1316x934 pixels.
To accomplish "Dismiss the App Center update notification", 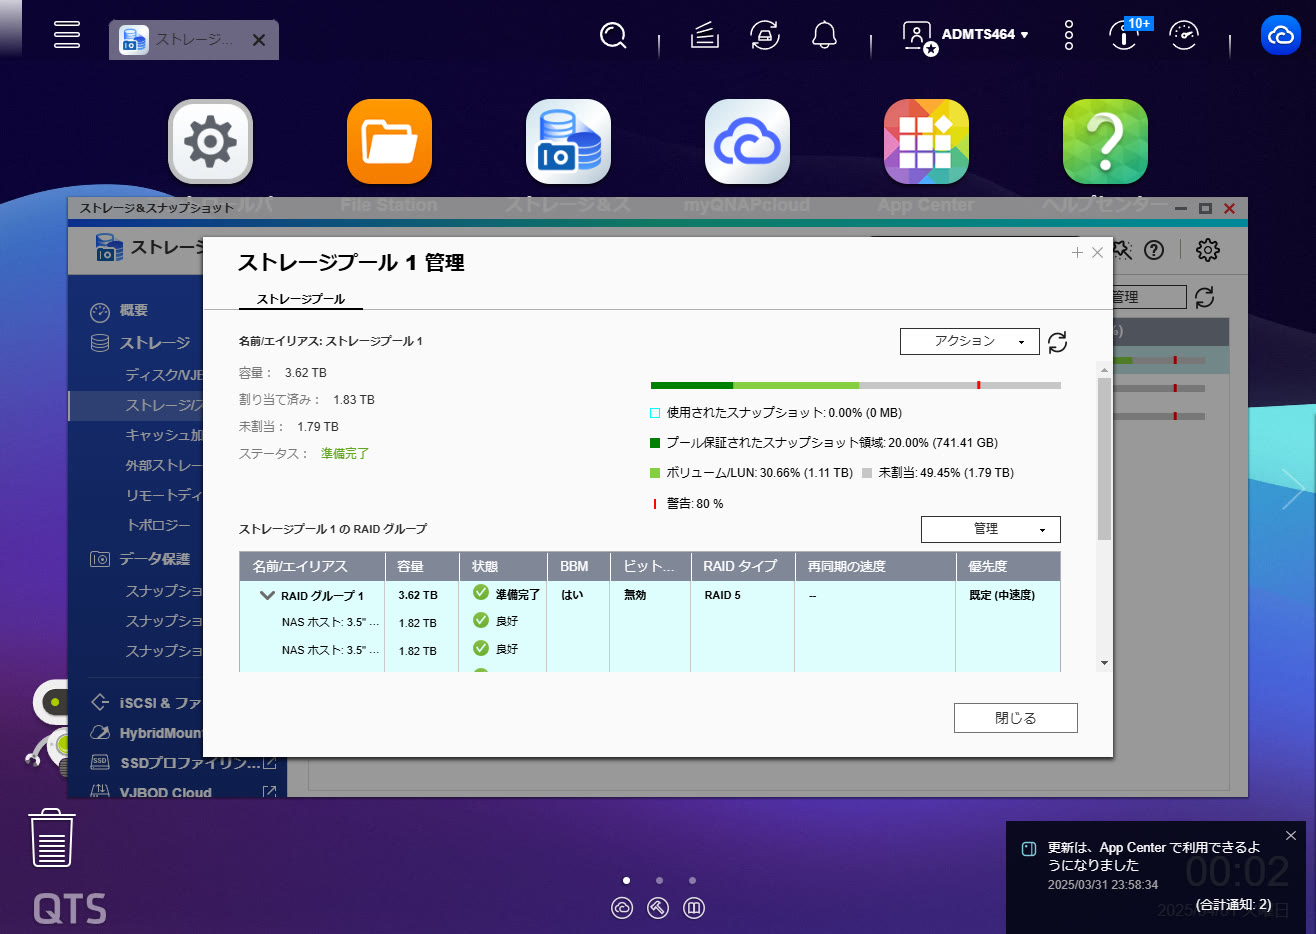I will pos(1291,836).
